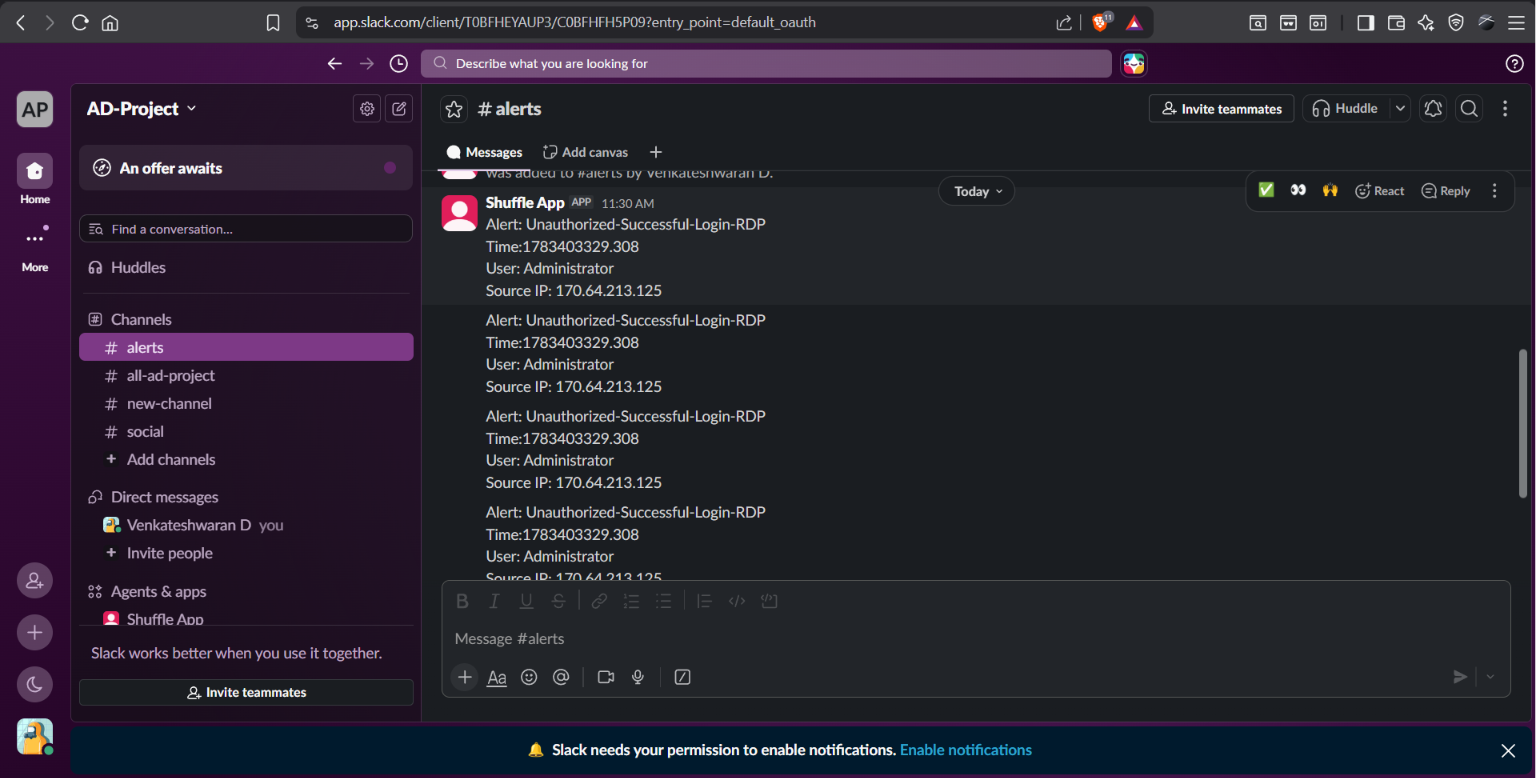Open the Brave Shields lion icon

[1100, 22]
